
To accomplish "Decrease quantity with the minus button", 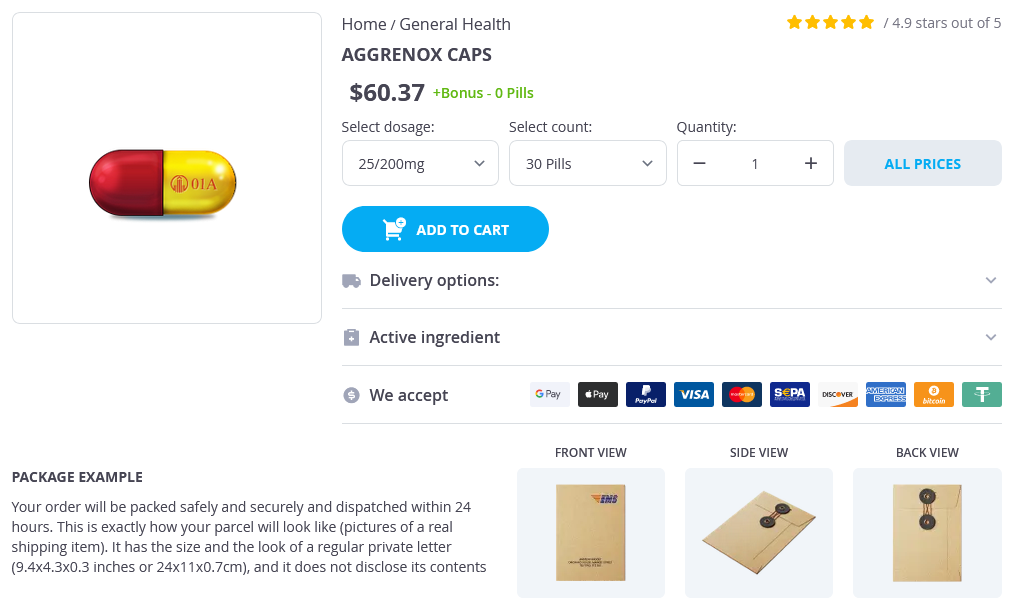I will tap(699, 164).
